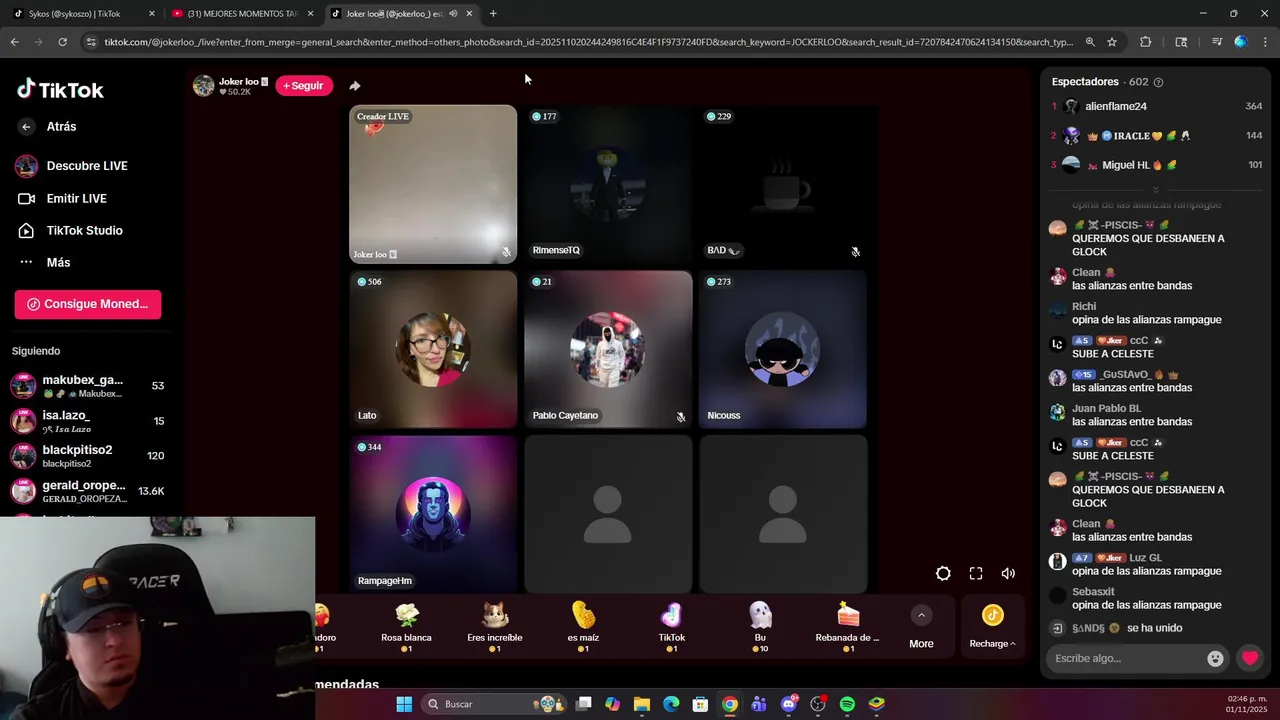Viewport: 1280px width, 720px height.
Task: Select Lato guest avatar
Action: pos(433,349)
